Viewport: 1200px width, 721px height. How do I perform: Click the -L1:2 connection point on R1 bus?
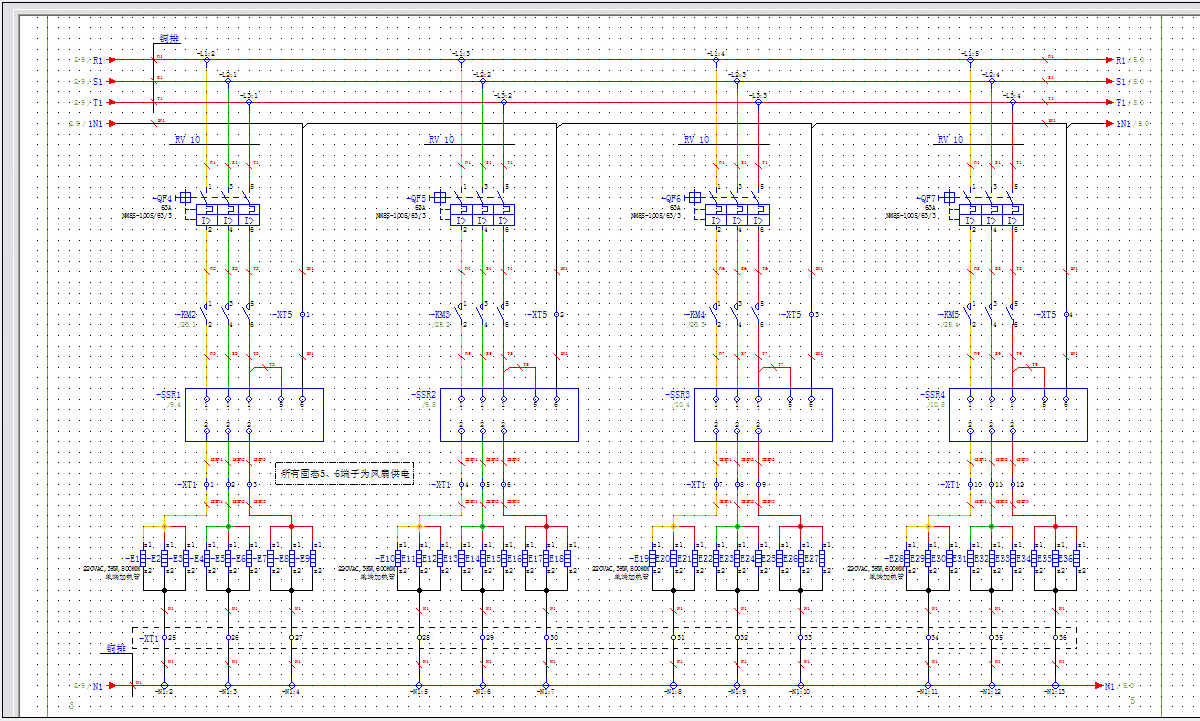click(x=207, y=60)
